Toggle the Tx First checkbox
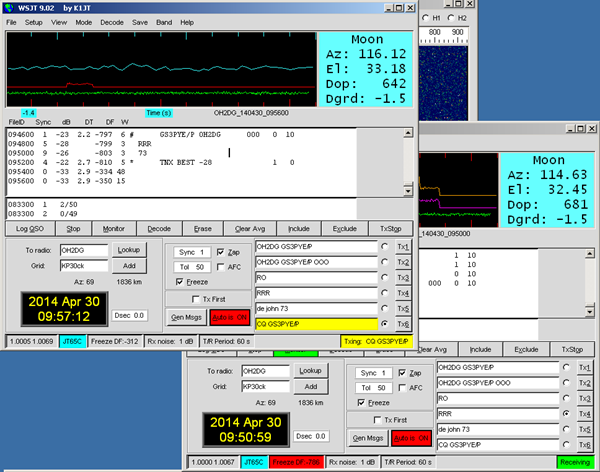Viewport: 600px width, 472px height. (196, 299)
